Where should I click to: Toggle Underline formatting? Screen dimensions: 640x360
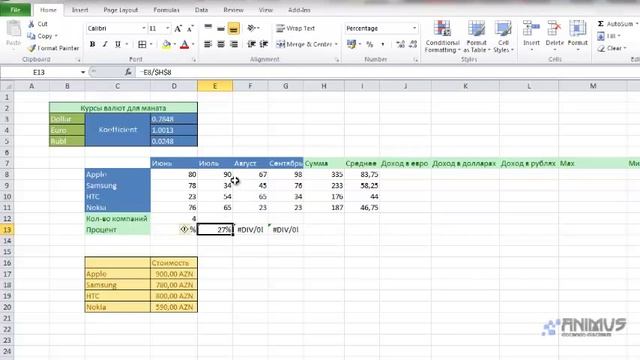(118, 44)
